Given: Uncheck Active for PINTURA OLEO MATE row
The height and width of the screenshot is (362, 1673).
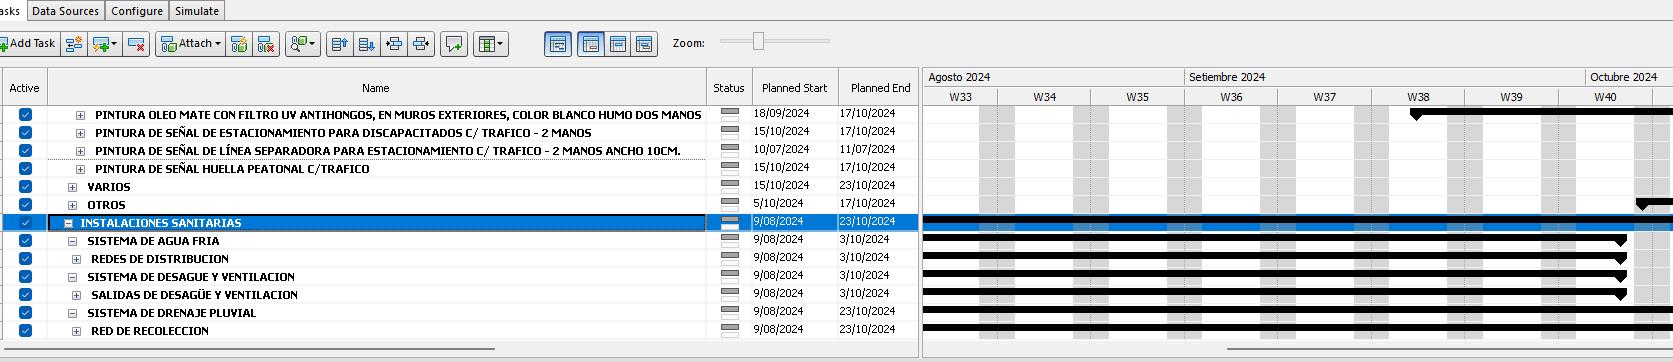Looking at the screenshot, I should pos(25,115).
